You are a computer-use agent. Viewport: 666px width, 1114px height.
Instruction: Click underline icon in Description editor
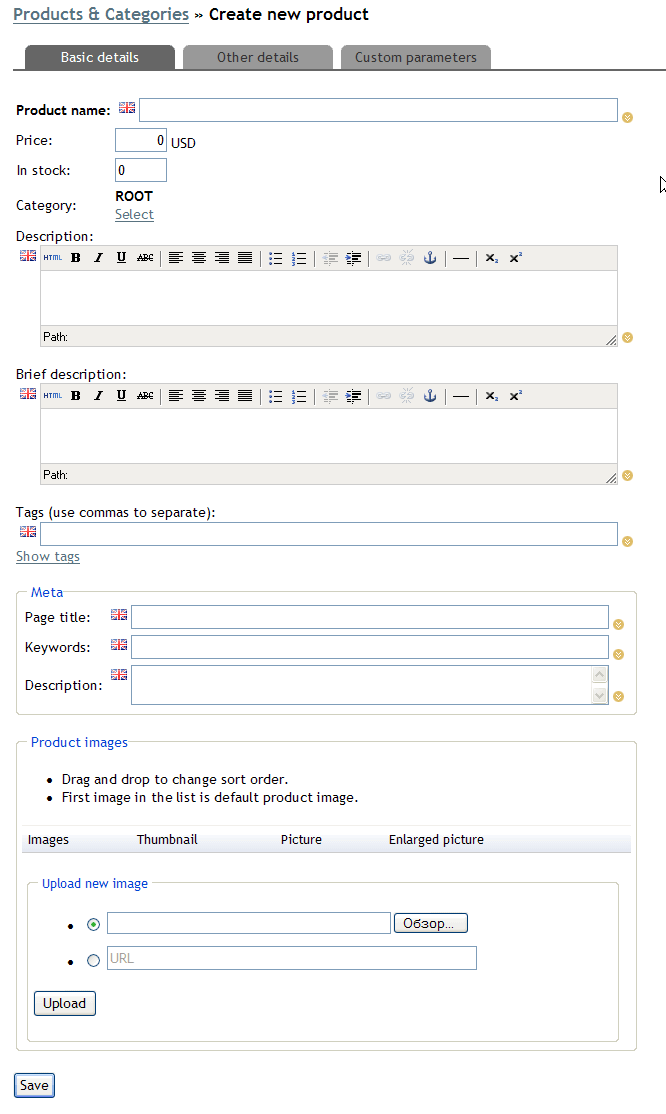121,258
